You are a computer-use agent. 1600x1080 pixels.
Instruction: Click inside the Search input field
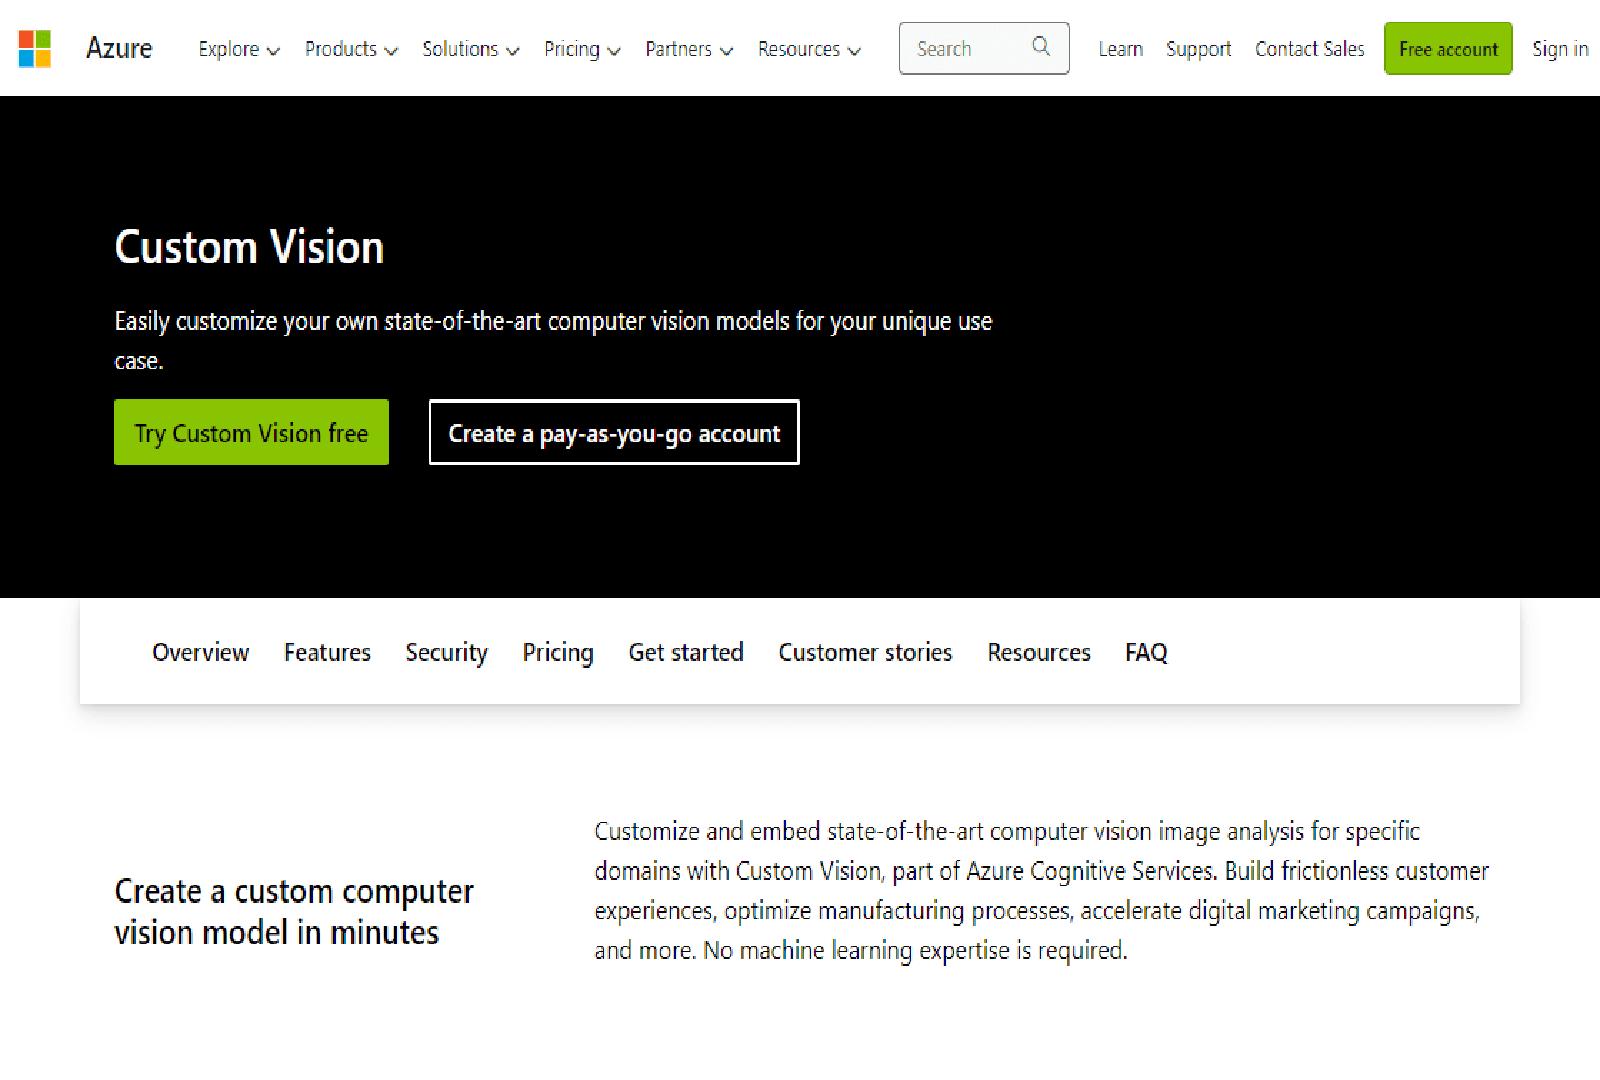tap(960, 47)
